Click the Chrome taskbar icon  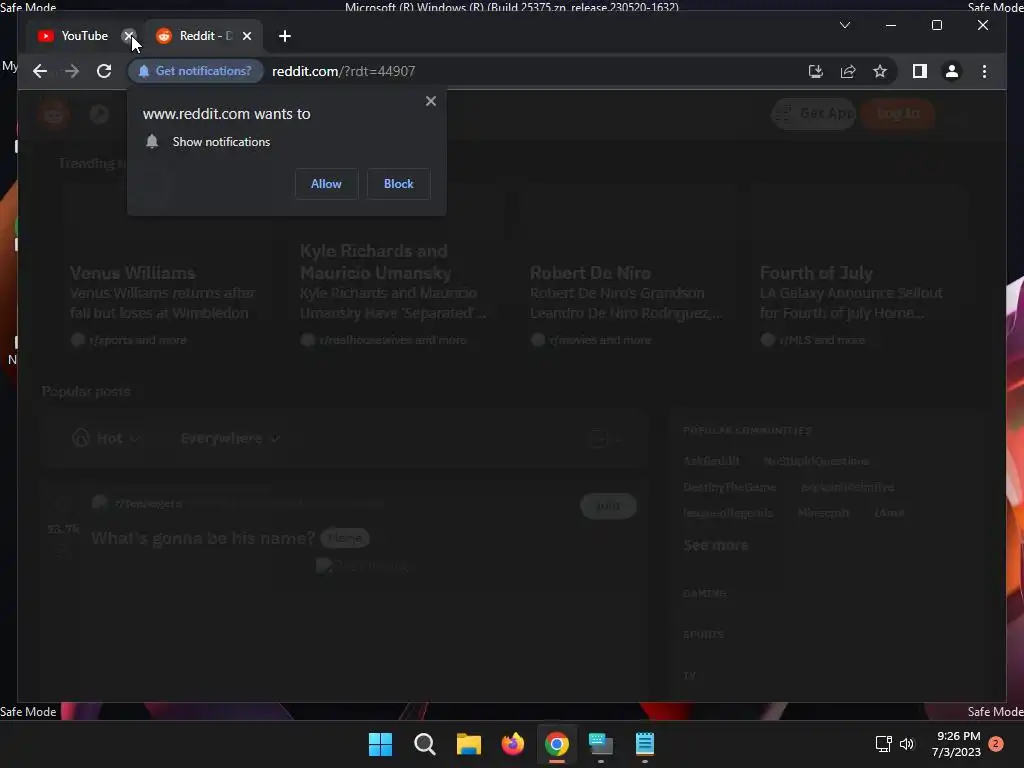click(556, 744)
